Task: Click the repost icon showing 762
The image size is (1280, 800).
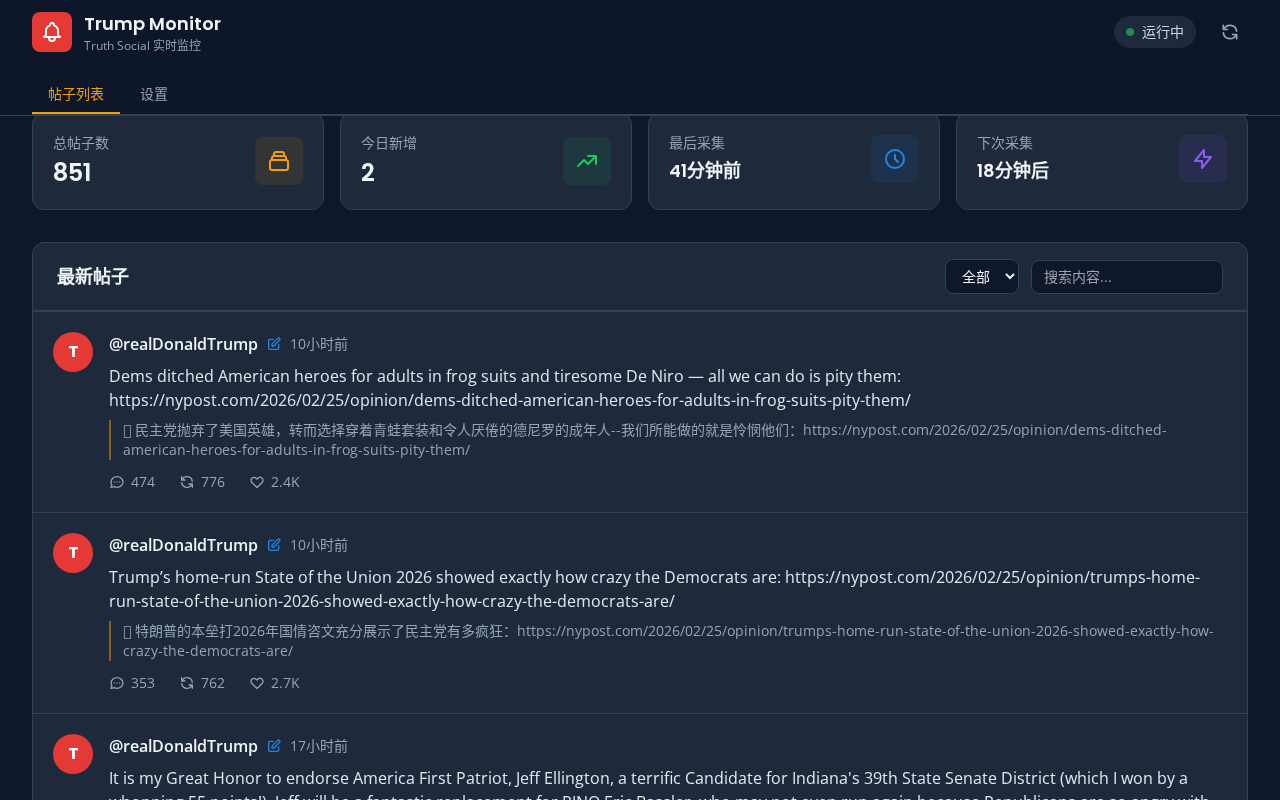Action: [187, 683]
